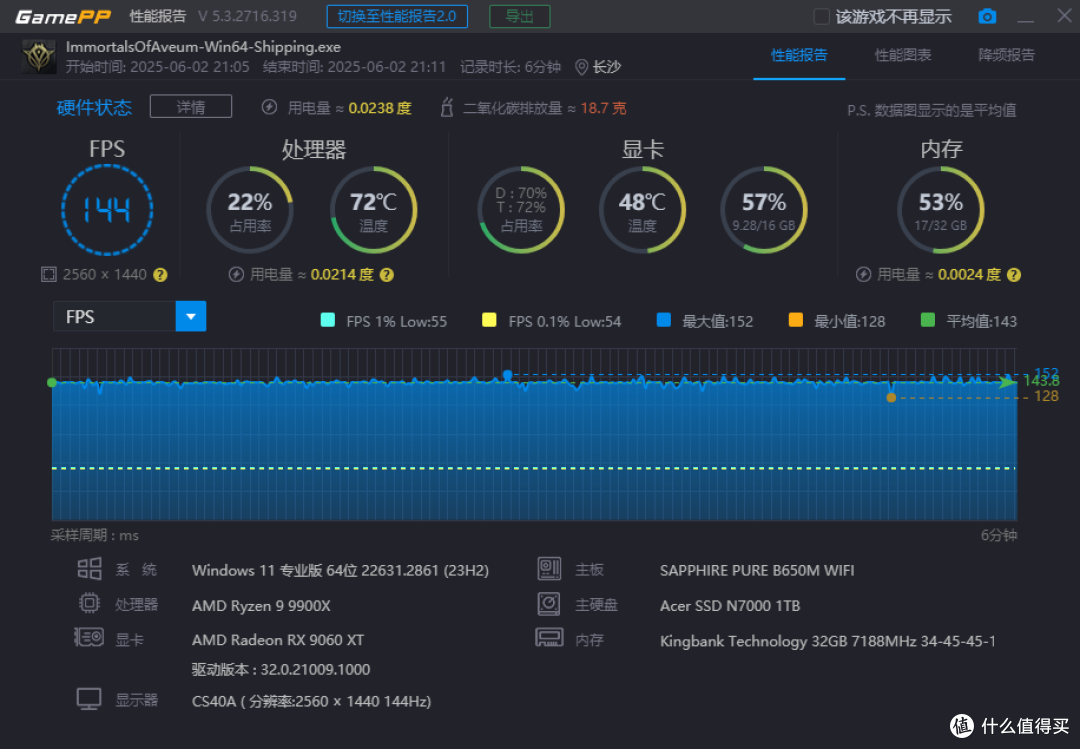Click the Windows 11 专业版 system text
Image resolution: width=1080 pixels, height=749 pixels.
340,571
